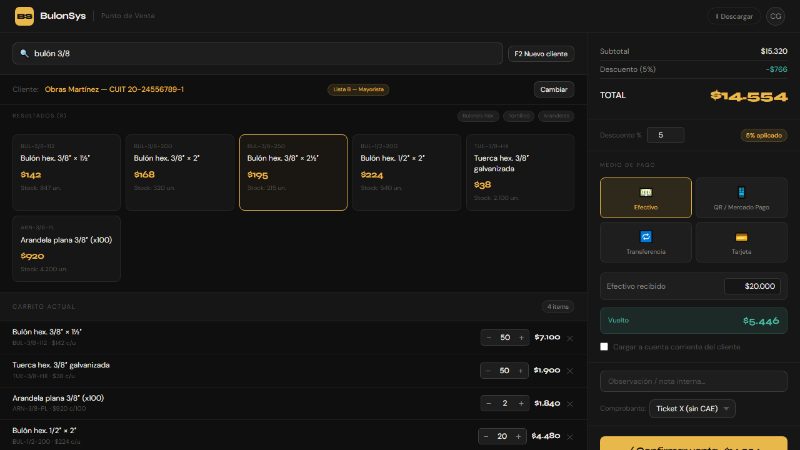800x450 pixels.
Task: Add product Bulón hex. 3/8" × 2" card
Action: pos(180,172)
